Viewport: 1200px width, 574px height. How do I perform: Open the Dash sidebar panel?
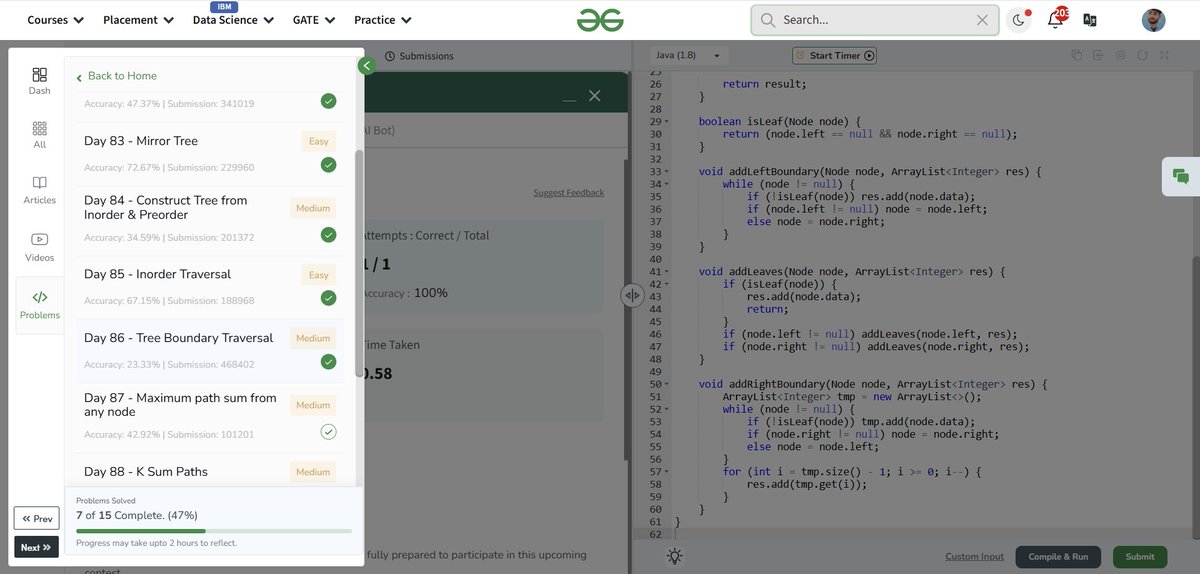[x=39, y=81]
